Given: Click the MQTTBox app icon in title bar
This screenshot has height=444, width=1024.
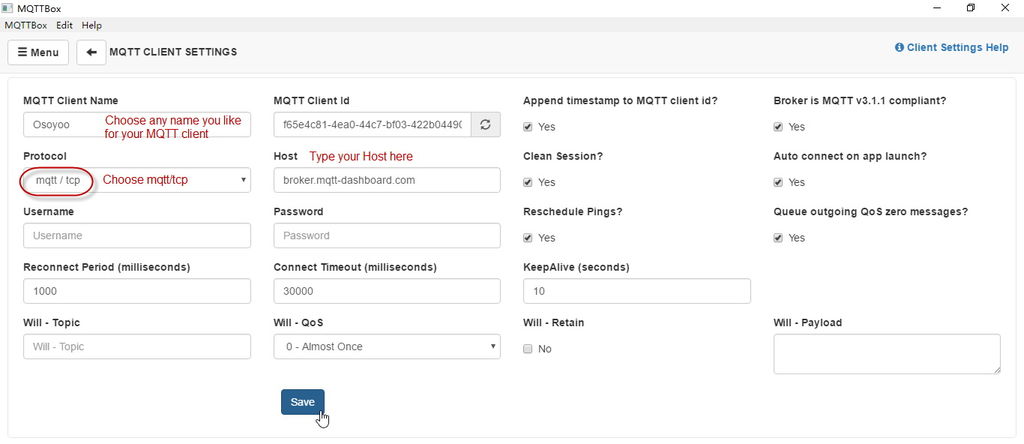Looking at the screenshot, I should pyautogui.click(x=8, y=8).
